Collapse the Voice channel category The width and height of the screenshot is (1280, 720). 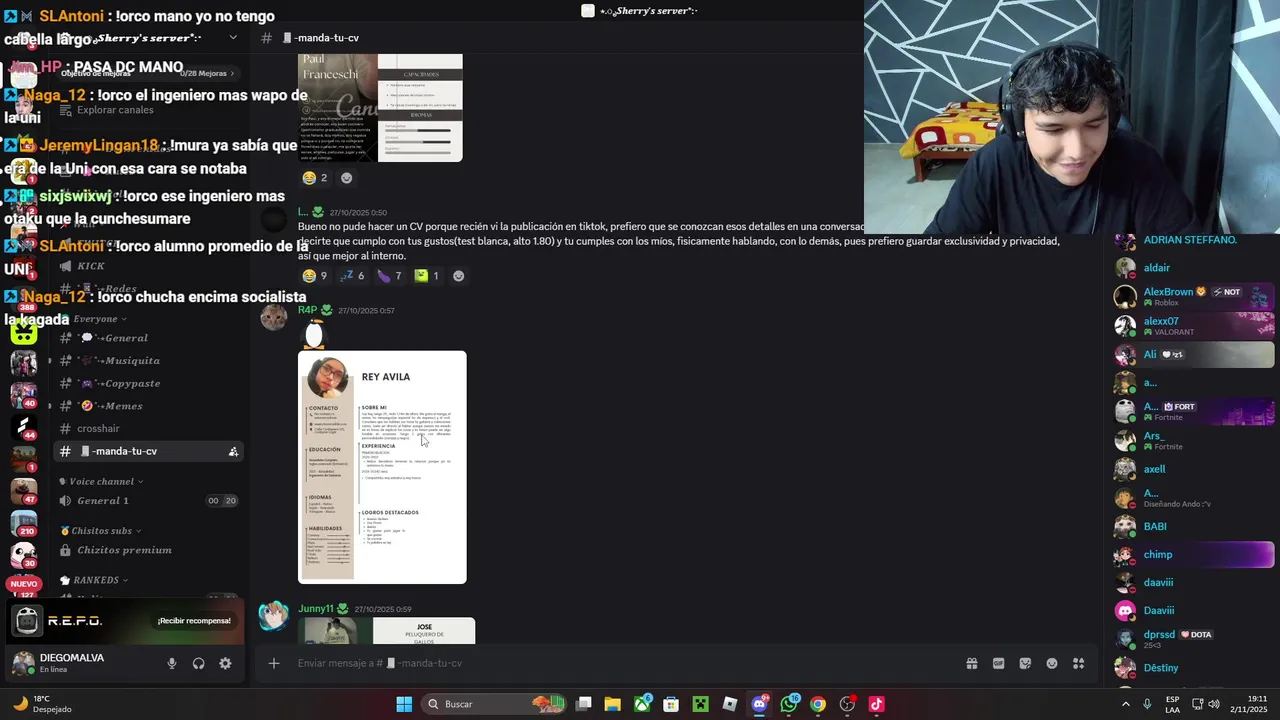101,481
